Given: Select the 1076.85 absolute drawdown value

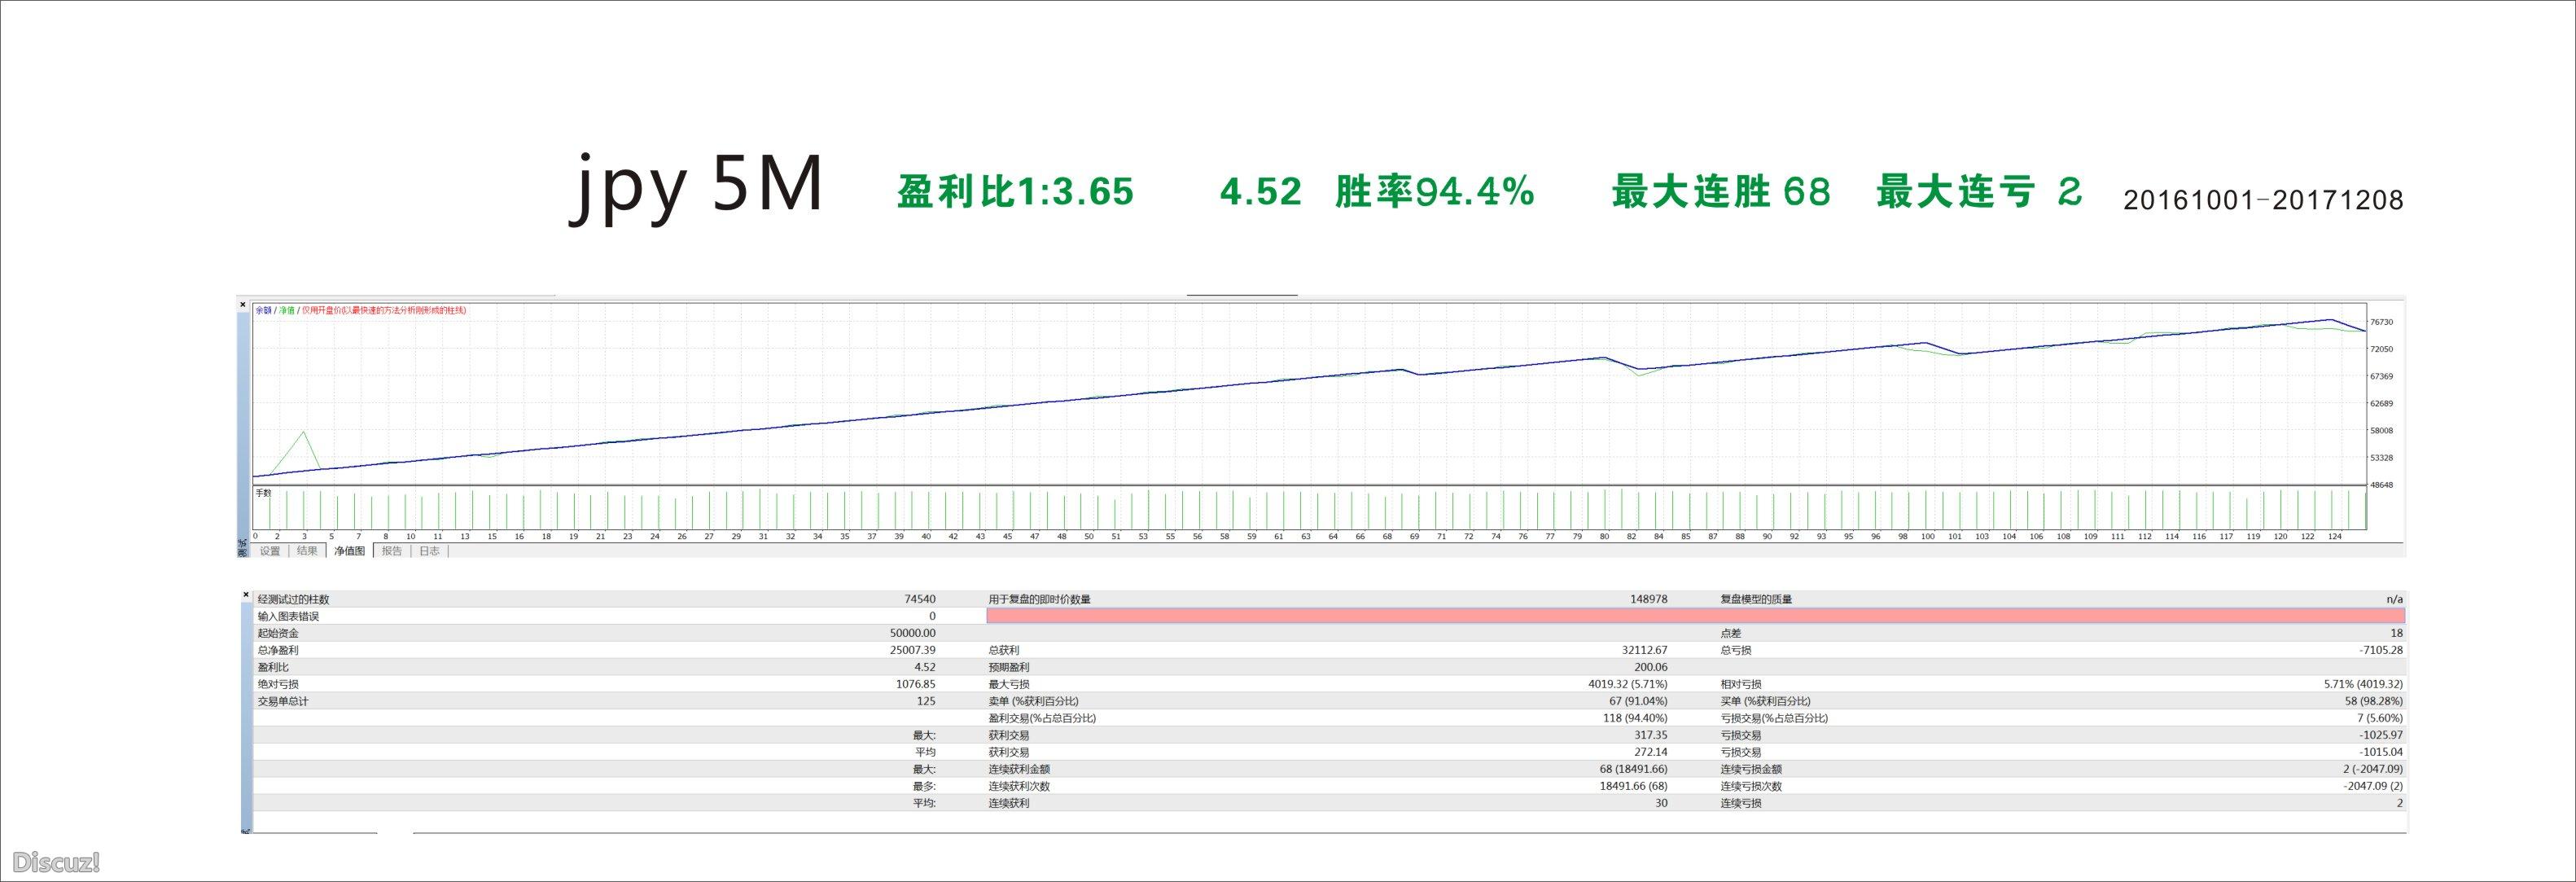Looking at the screenshot, I should pyautogui.click(x=916, y=684).
